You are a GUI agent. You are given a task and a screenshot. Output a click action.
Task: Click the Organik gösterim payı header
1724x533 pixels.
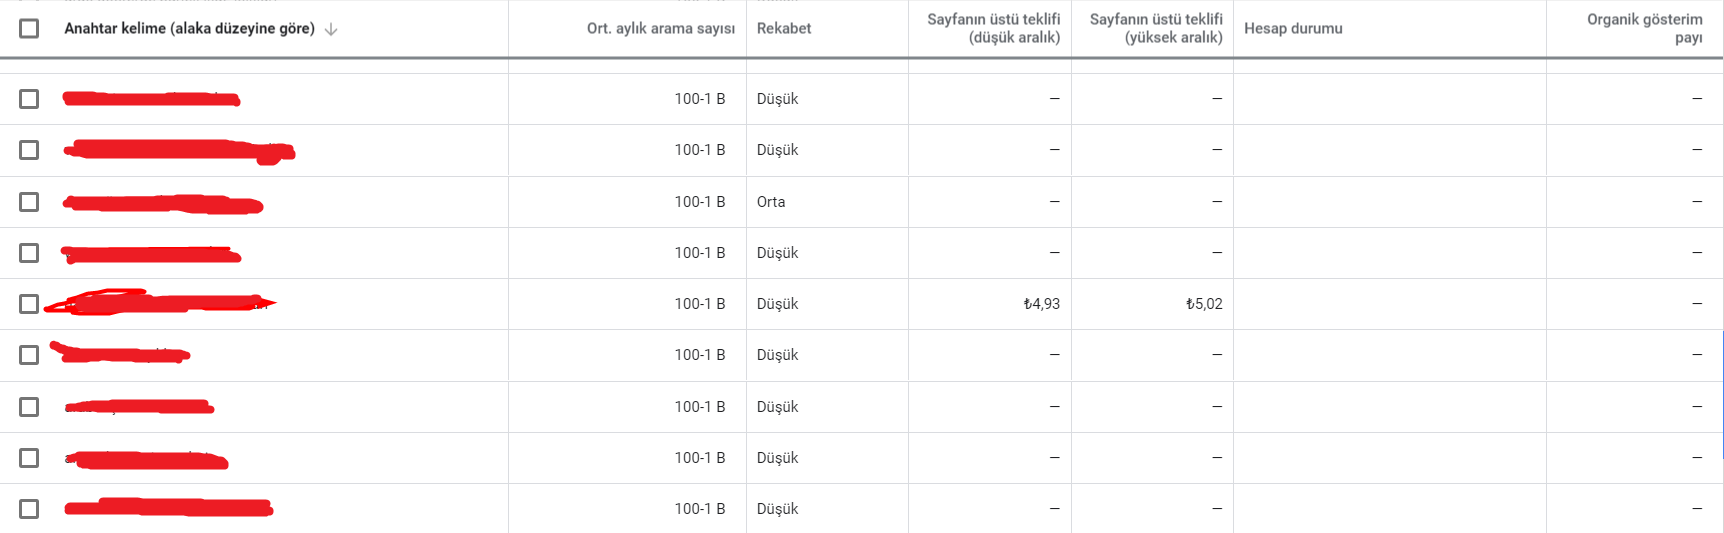[1645, 28]
